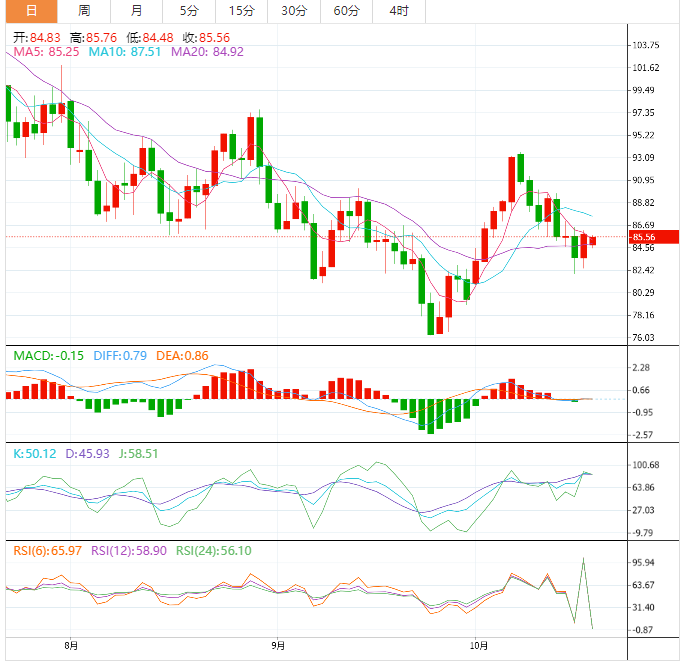683x668 pixels.
Task: Click the red 85.56 current price tag
Action: [x=654, y=237]
